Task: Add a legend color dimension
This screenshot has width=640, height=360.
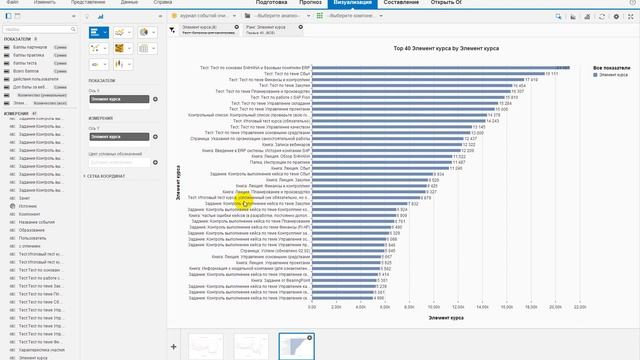Action: click(x=155, y=162)
